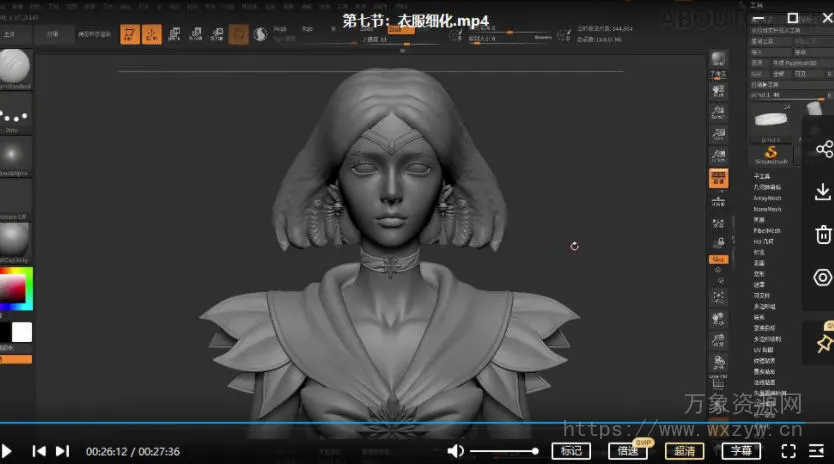Mute the video volume speaker
The height and width of the screenshot is (464, 834).
pos(456,451)
